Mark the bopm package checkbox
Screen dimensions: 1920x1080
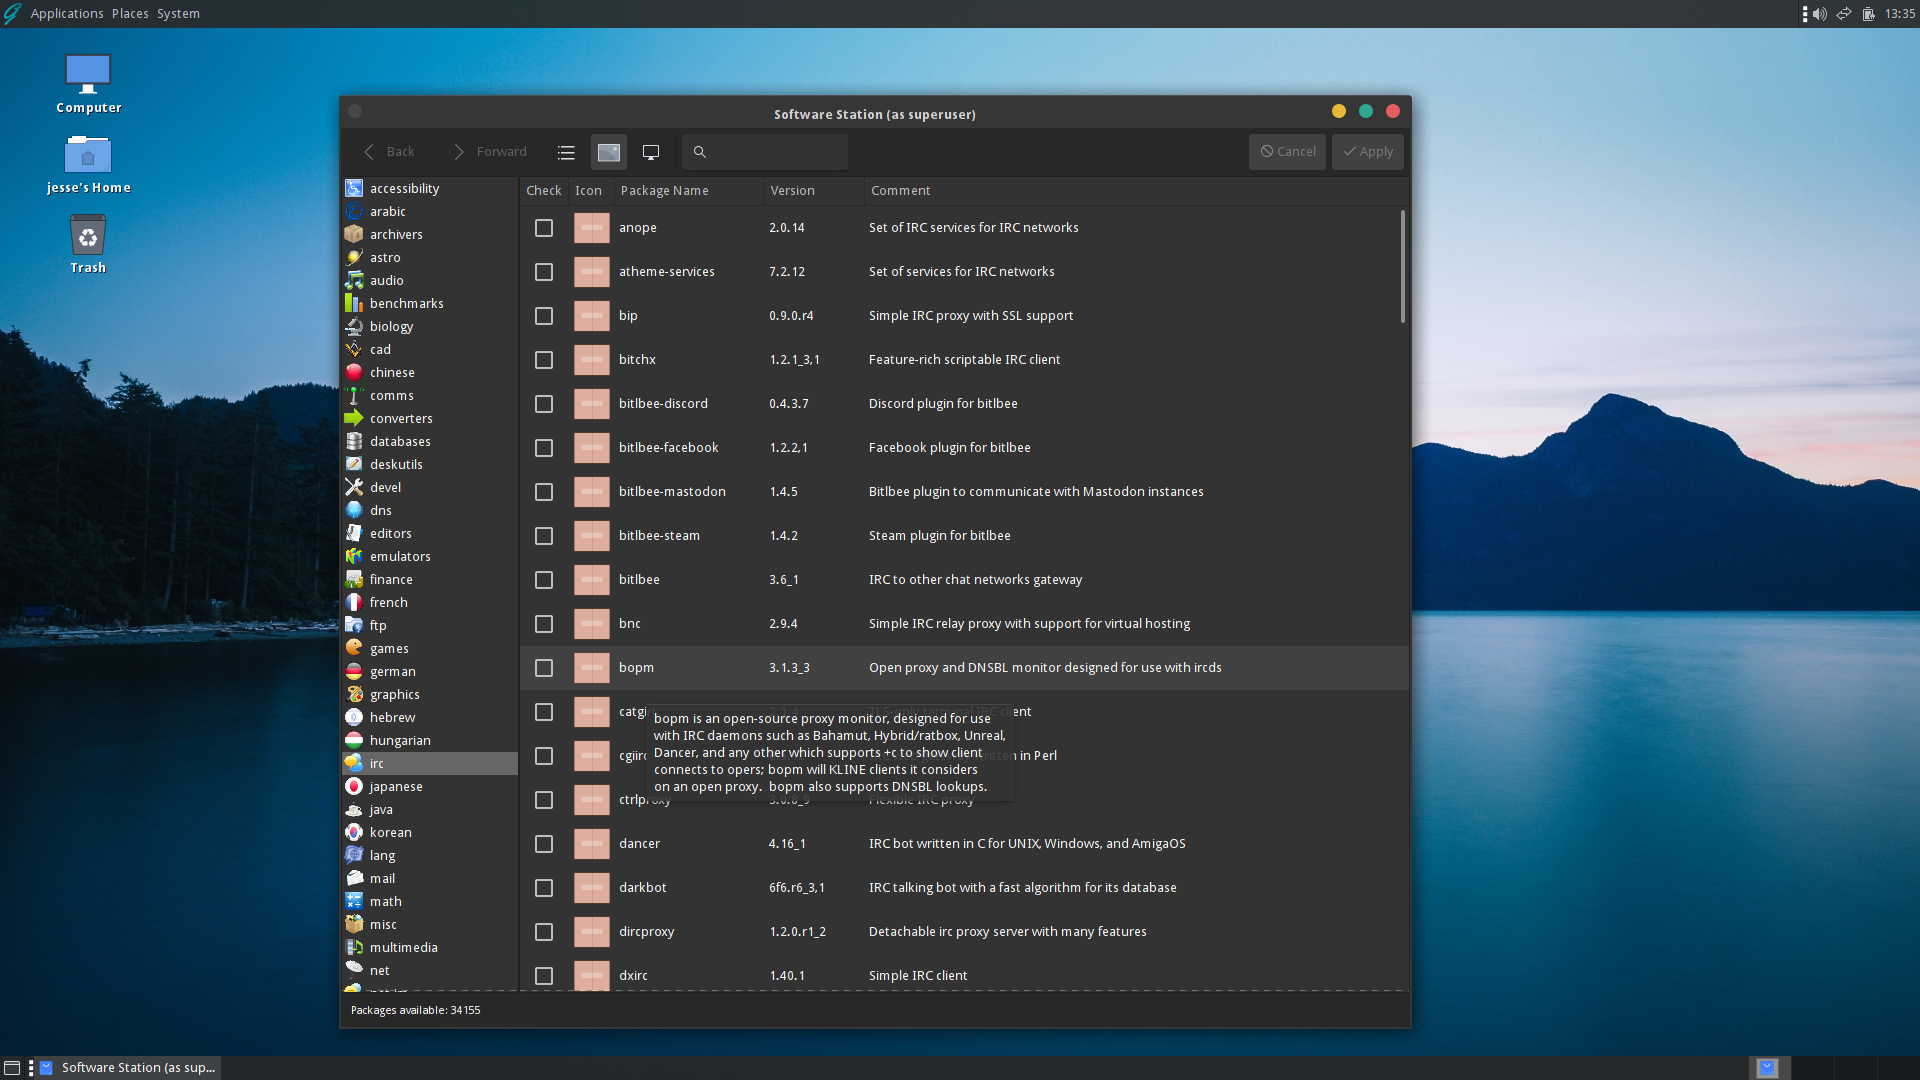point(544,668)
